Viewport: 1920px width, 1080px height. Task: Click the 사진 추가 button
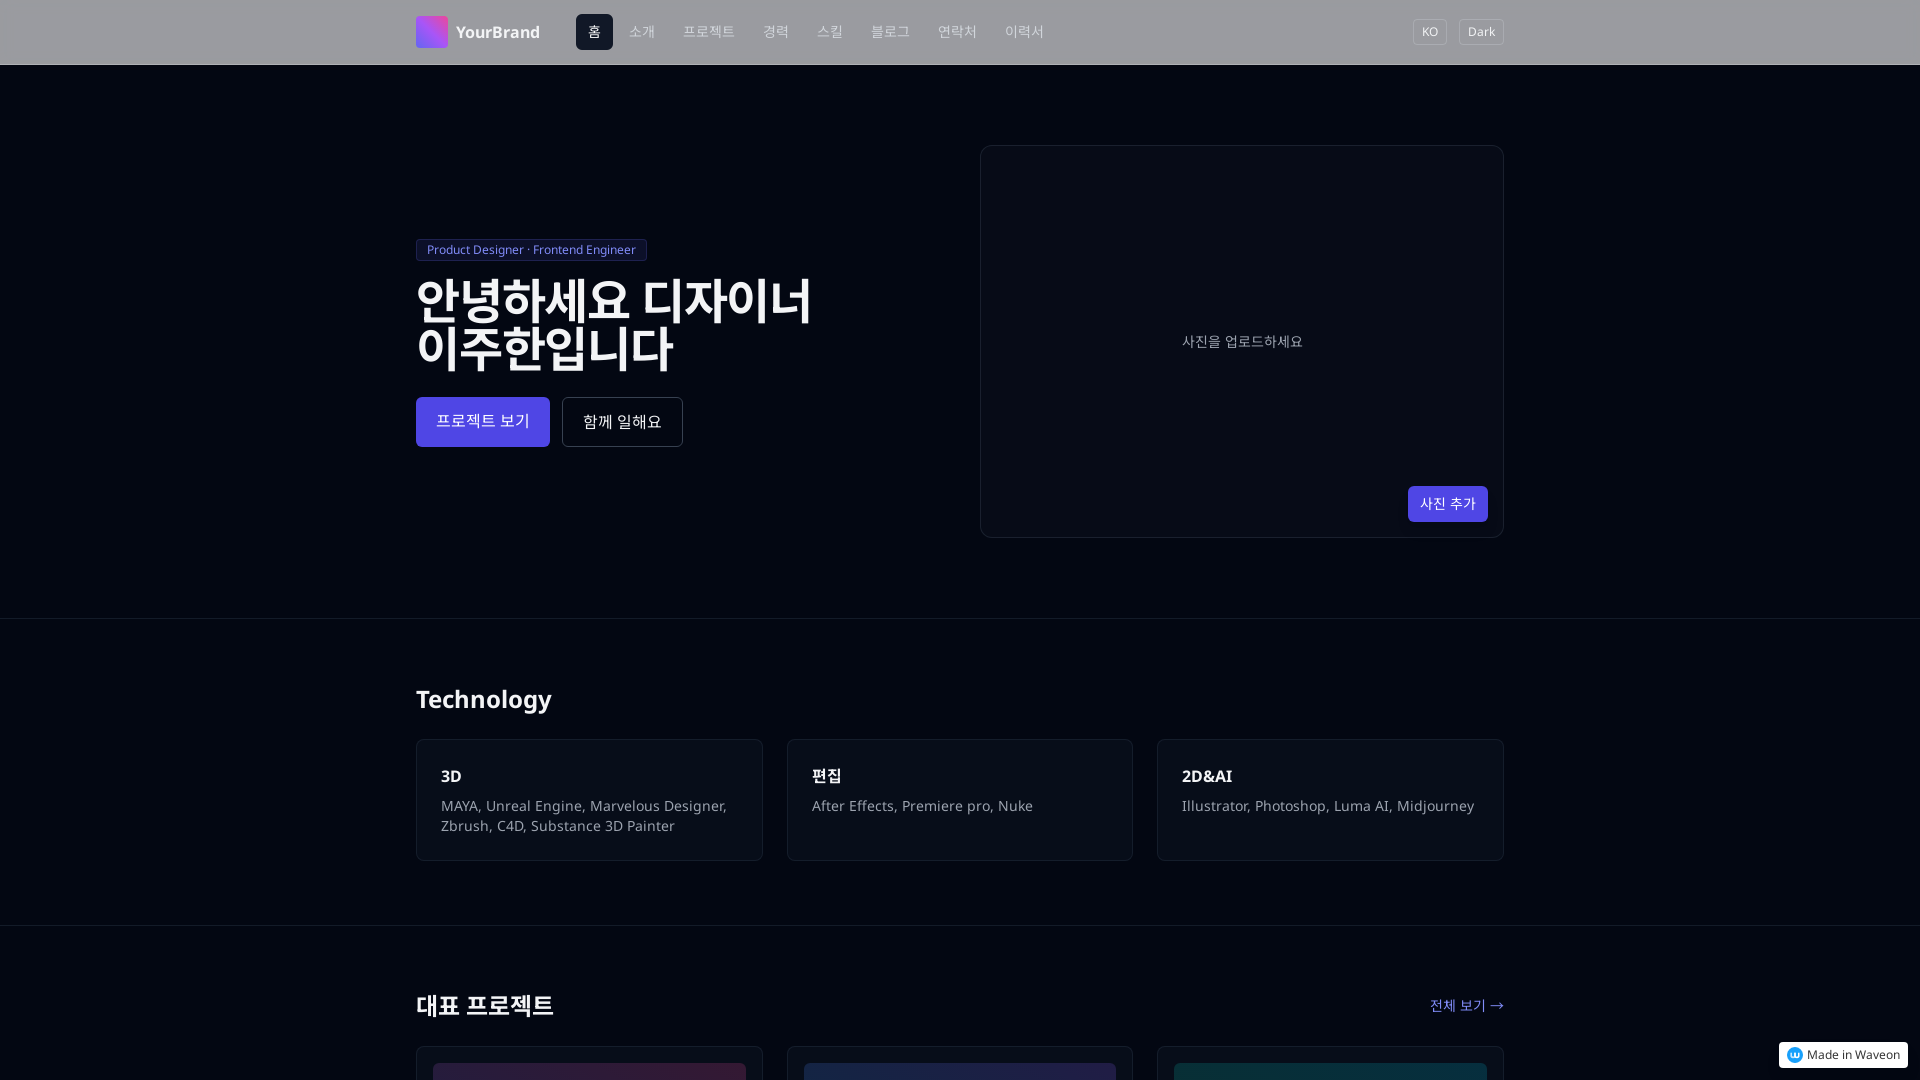tap(1447, 504)
